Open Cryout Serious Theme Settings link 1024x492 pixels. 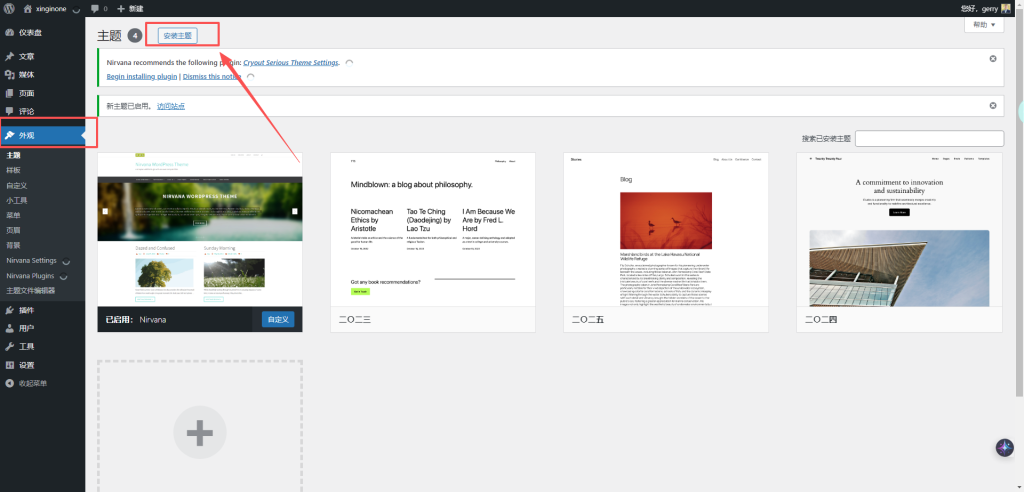[x=291, y=63]
